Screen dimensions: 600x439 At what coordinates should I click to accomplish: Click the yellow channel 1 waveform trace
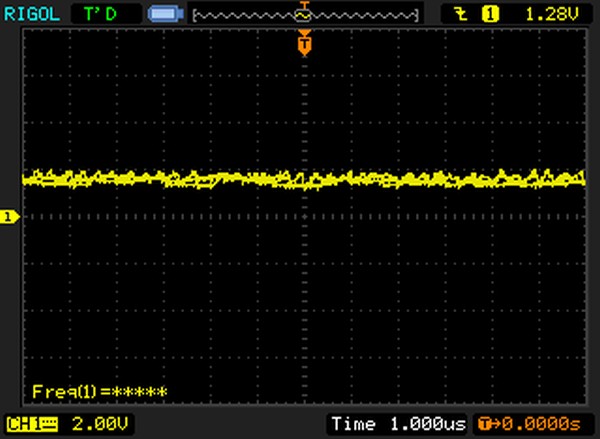tap(200, 179)
